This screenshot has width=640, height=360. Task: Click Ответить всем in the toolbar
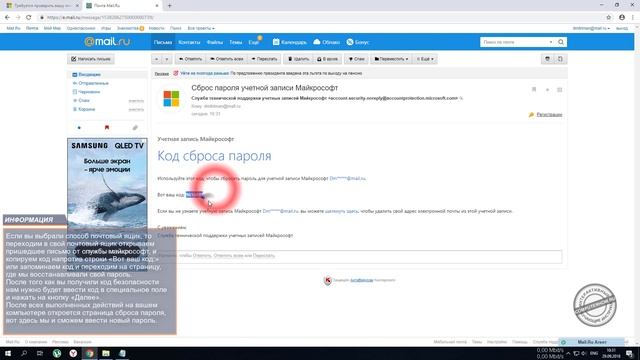point(227,59)
